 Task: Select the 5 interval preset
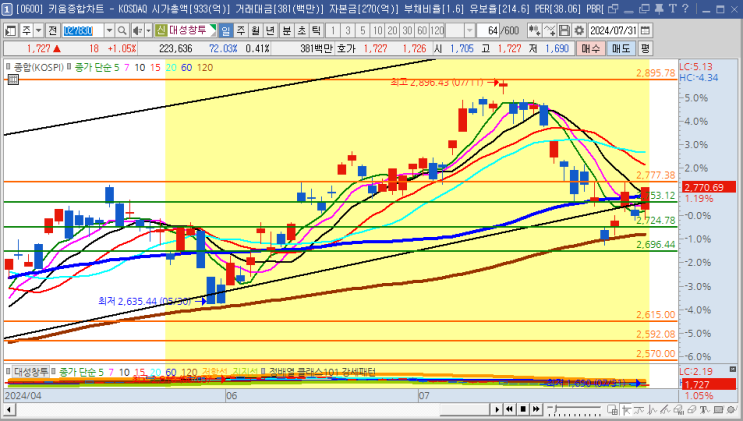click(x=362, y=30)
